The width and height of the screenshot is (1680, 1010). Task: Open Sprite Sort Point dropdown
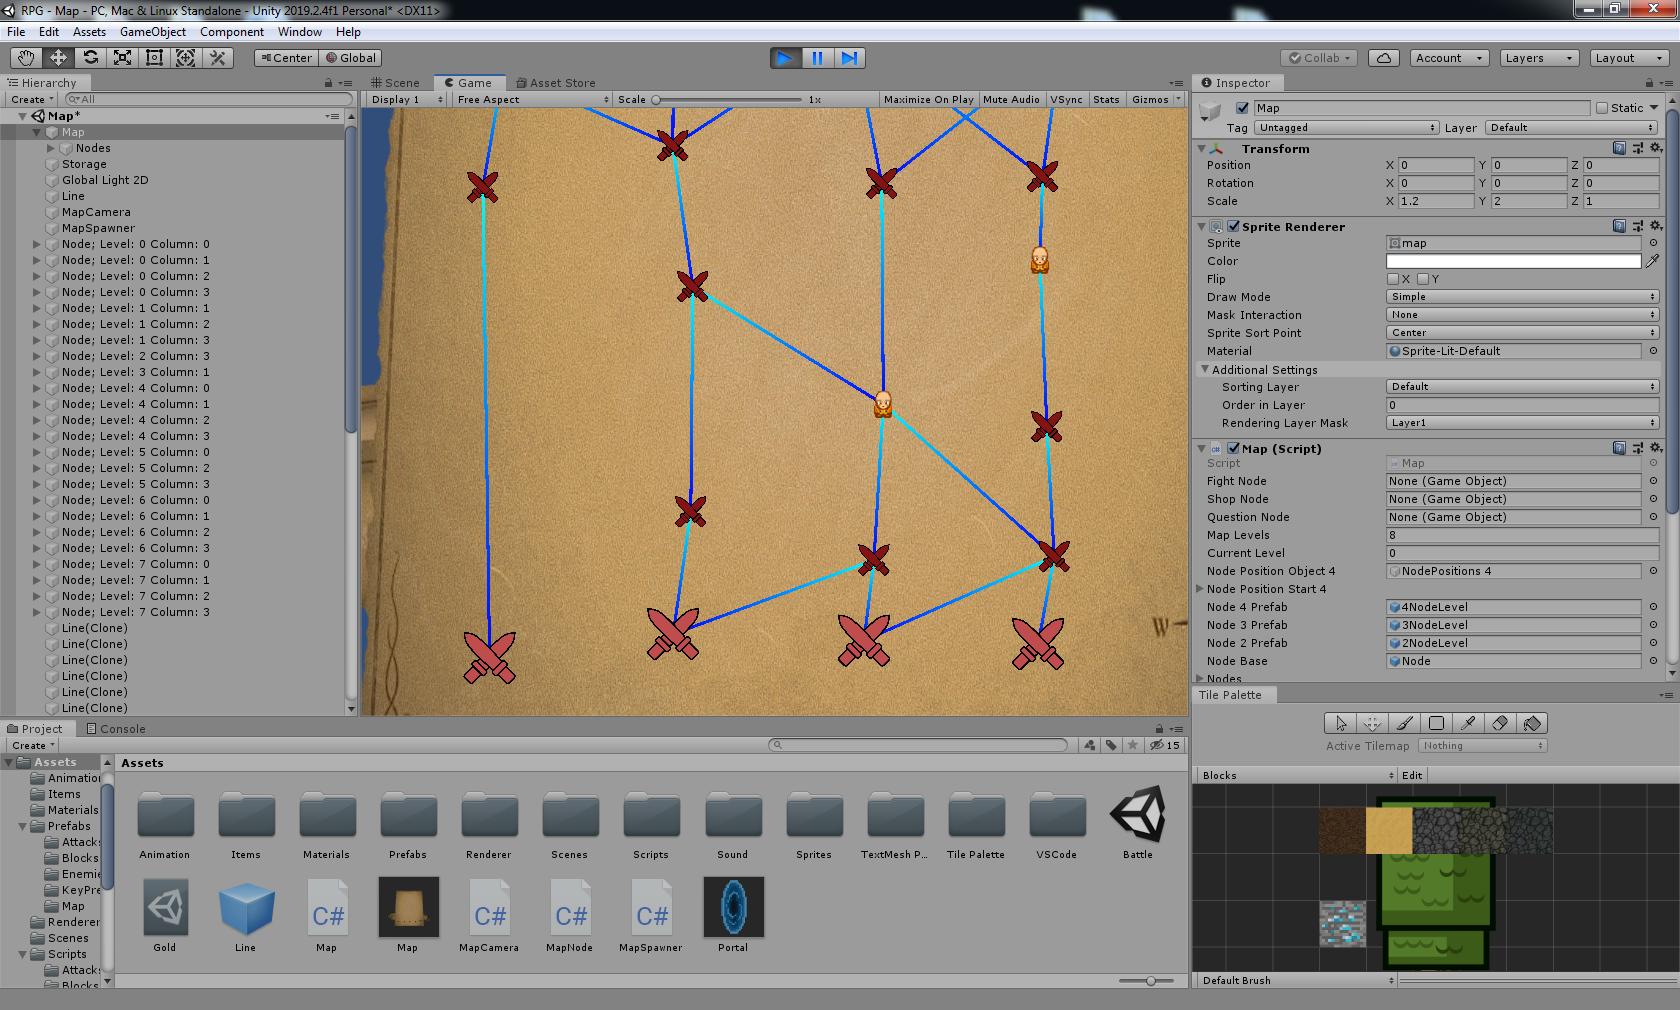click(1523, 333)
